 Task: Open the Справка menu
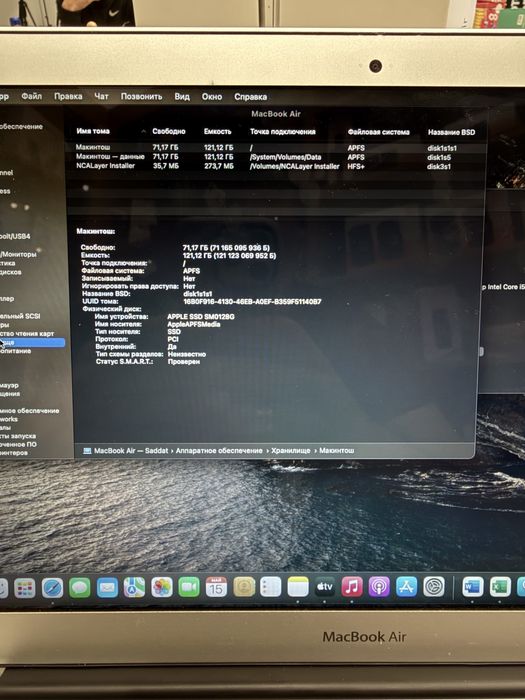[x=250, y=96]
